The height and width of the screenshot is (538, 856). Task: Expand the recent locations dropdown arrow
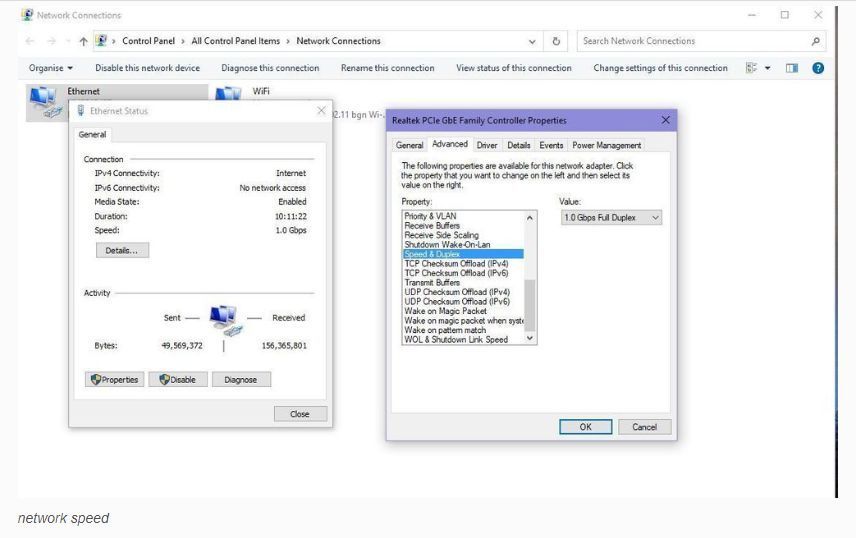pos(68,41)
